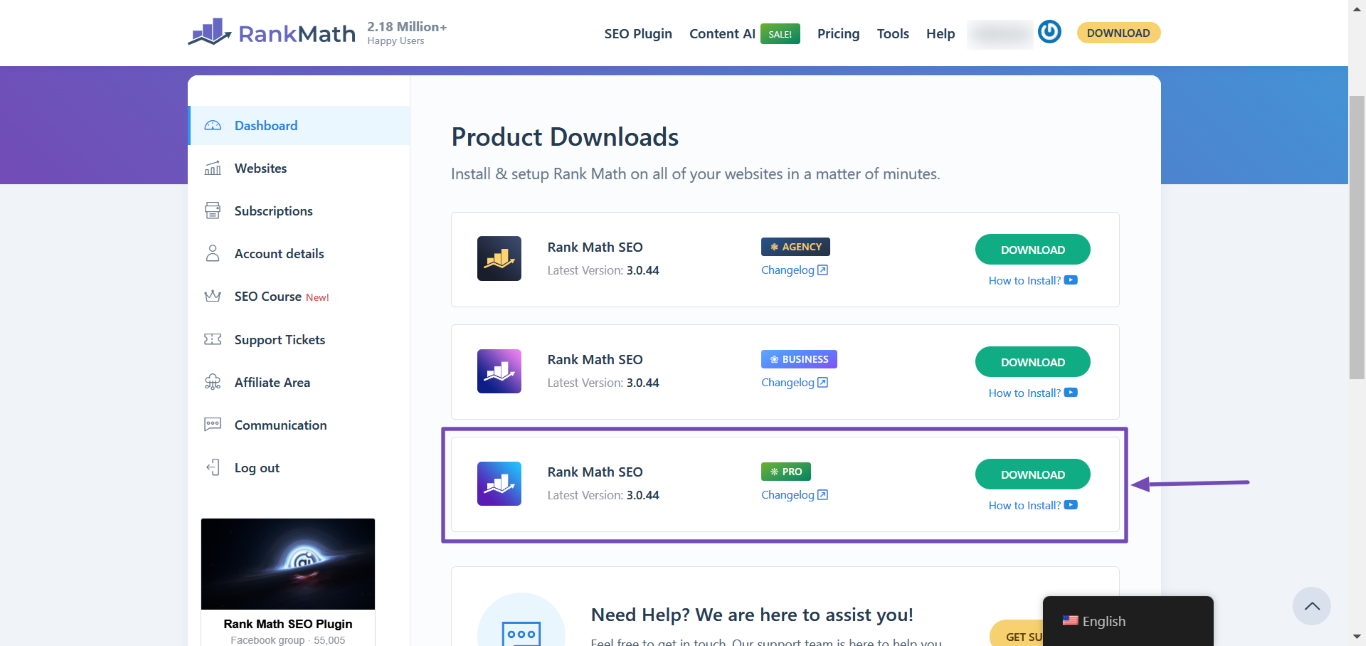
Task: Open How to Install for Pro
Action: (x=1024, y=506)
